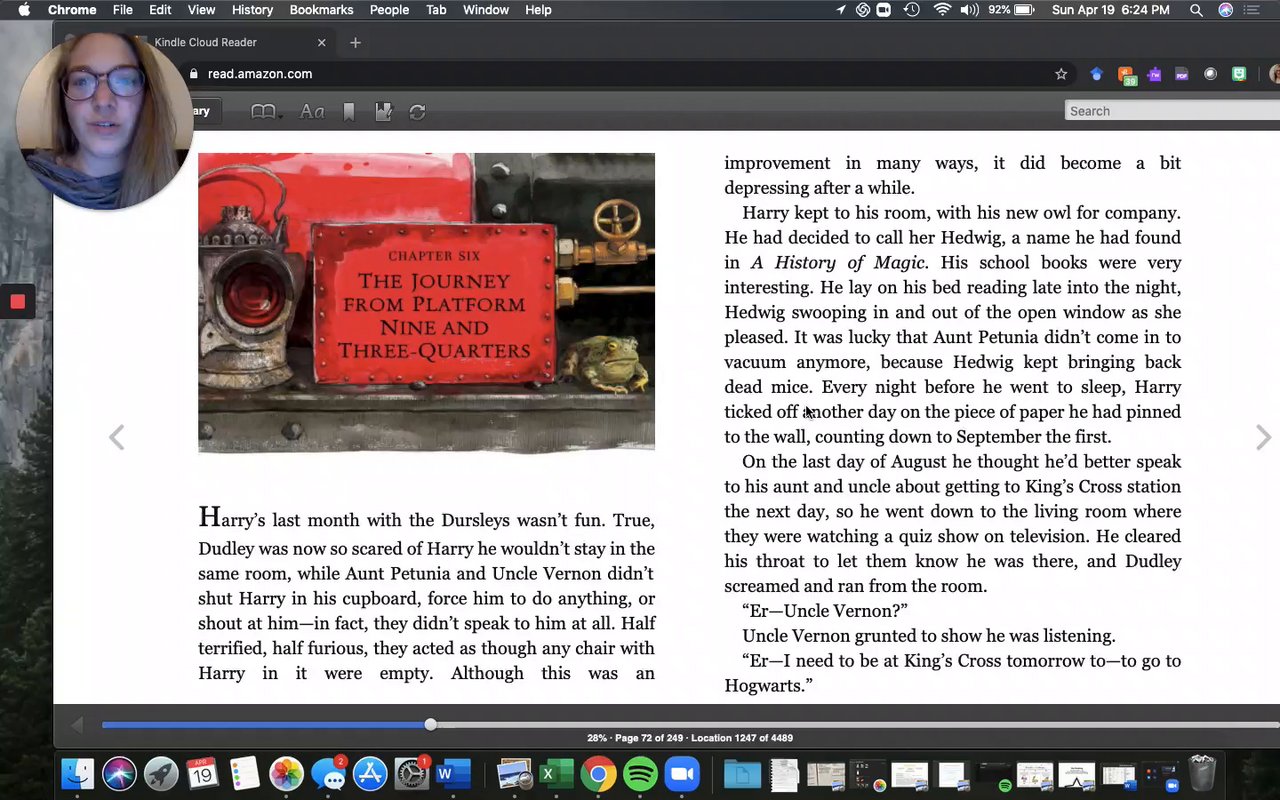Click the gray circle record extension
This screenshot has height=800, width=1280.
point(1210,74)
